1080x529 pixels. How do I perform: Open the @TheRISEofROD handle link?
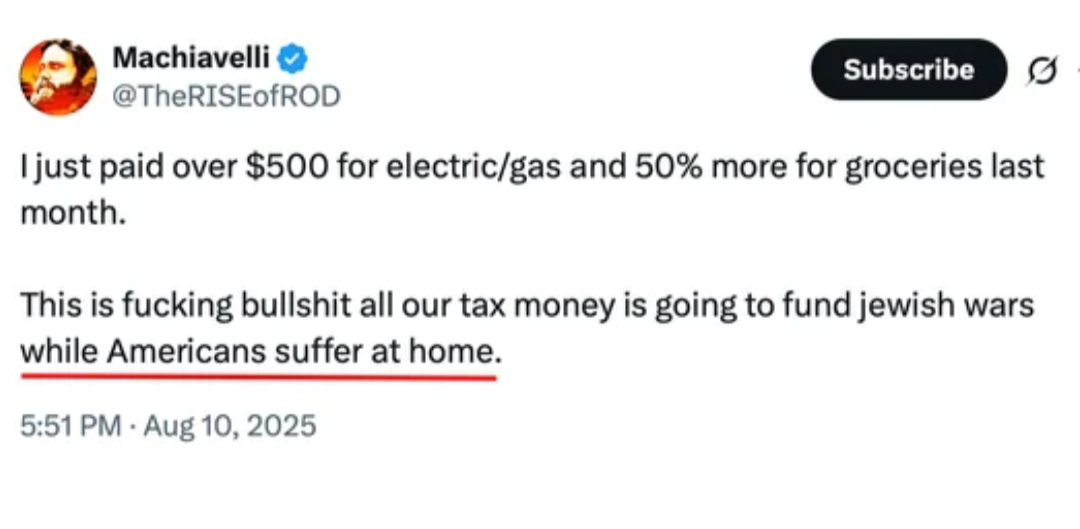click(x=226, y=95)
